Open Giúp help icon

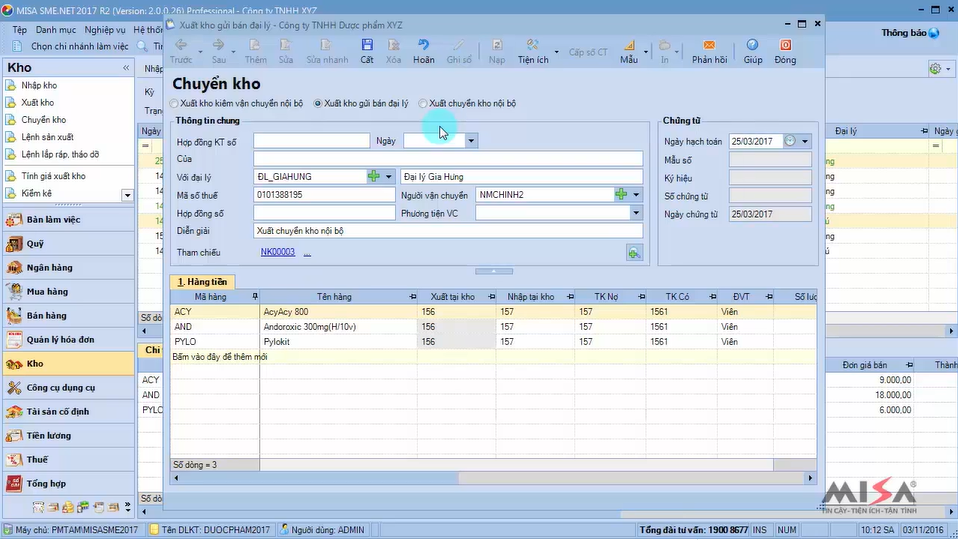pyautogui.click(x=752, y=45)
